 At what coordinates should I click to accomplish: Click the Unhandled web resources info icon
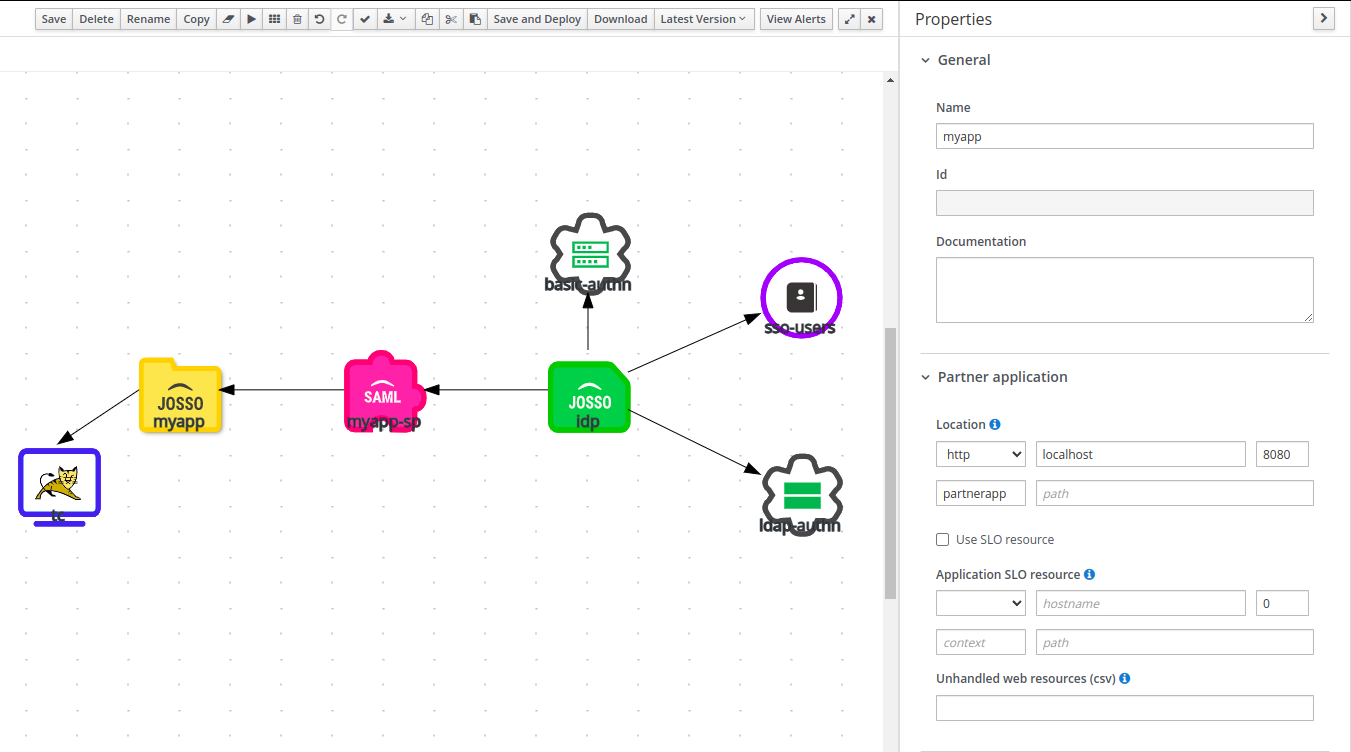click(x=1124, y=679)
